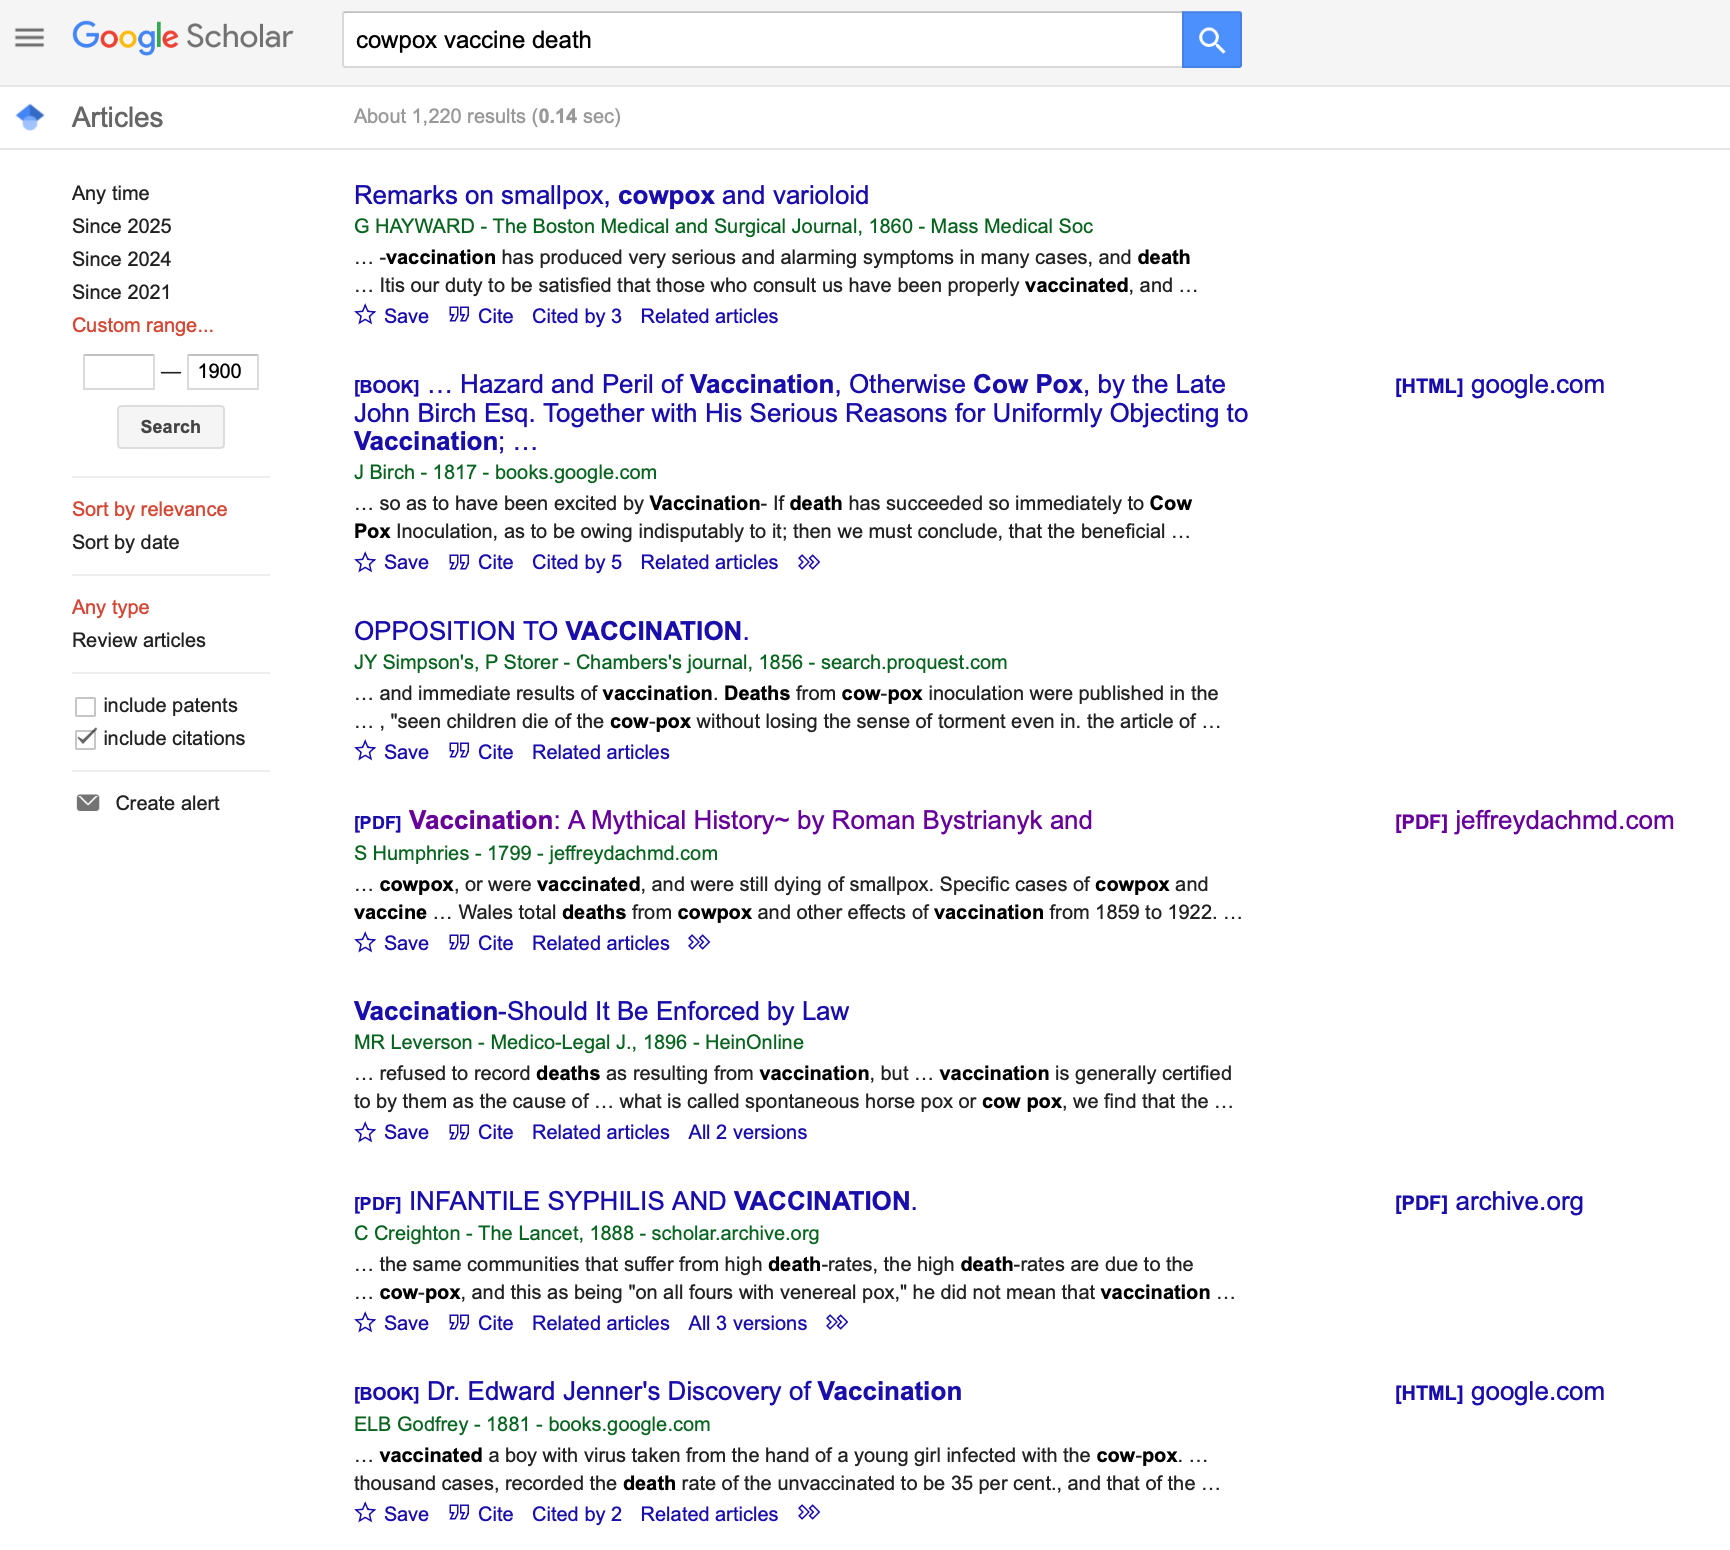This screenshot has width=1730, height=1550.
Task: Open Vaccination-Should It Be Enforced by Law
Action: [x=601, y=1011]
